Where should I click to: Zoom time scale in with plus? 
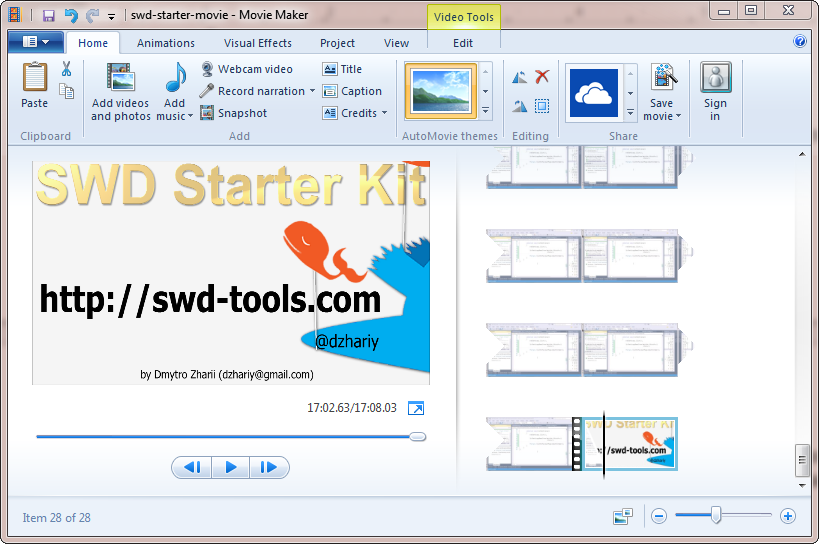coord(788,516)
